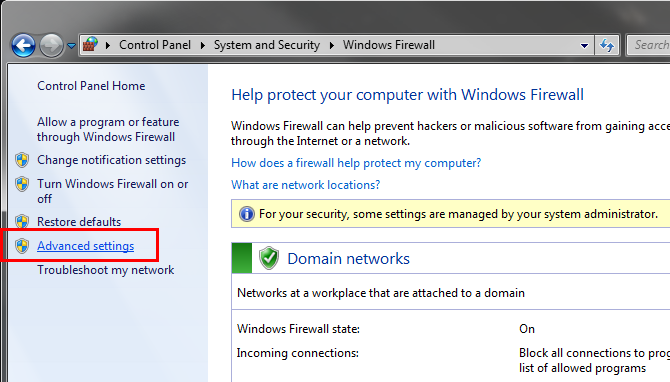Click shield icon next to Turn Windows Firewall

point(22,184)
